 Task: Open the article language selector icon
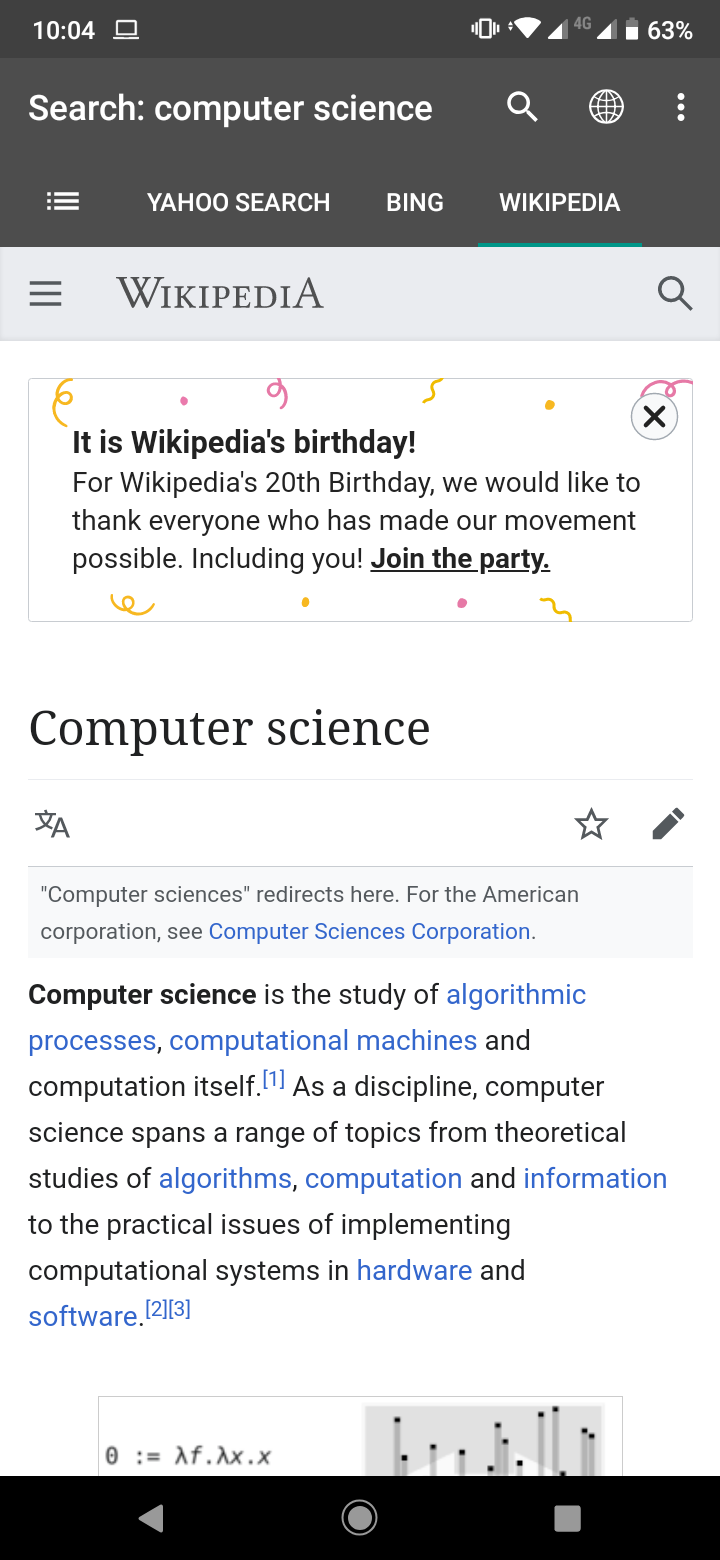(52, 824)
